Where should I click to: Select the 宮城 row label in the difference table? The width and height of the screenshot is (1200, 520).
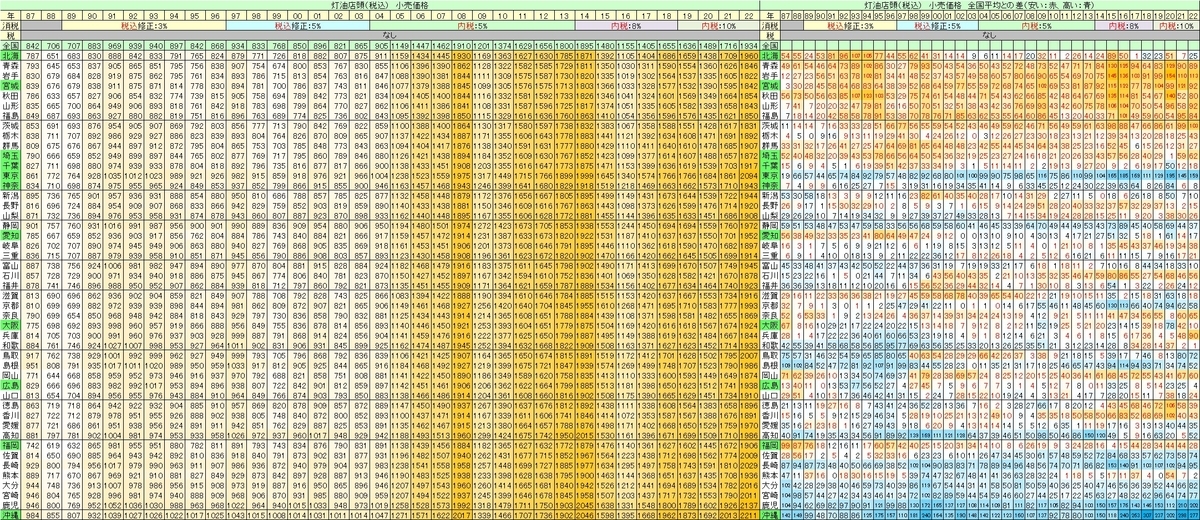(770, 85)
